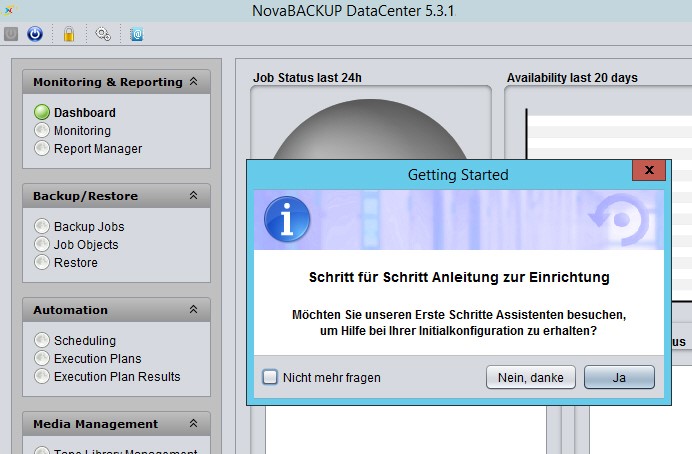The image size is (692, 454).
Task: Open Report Manager in the sidebar
Action: [x=88, y=149]
